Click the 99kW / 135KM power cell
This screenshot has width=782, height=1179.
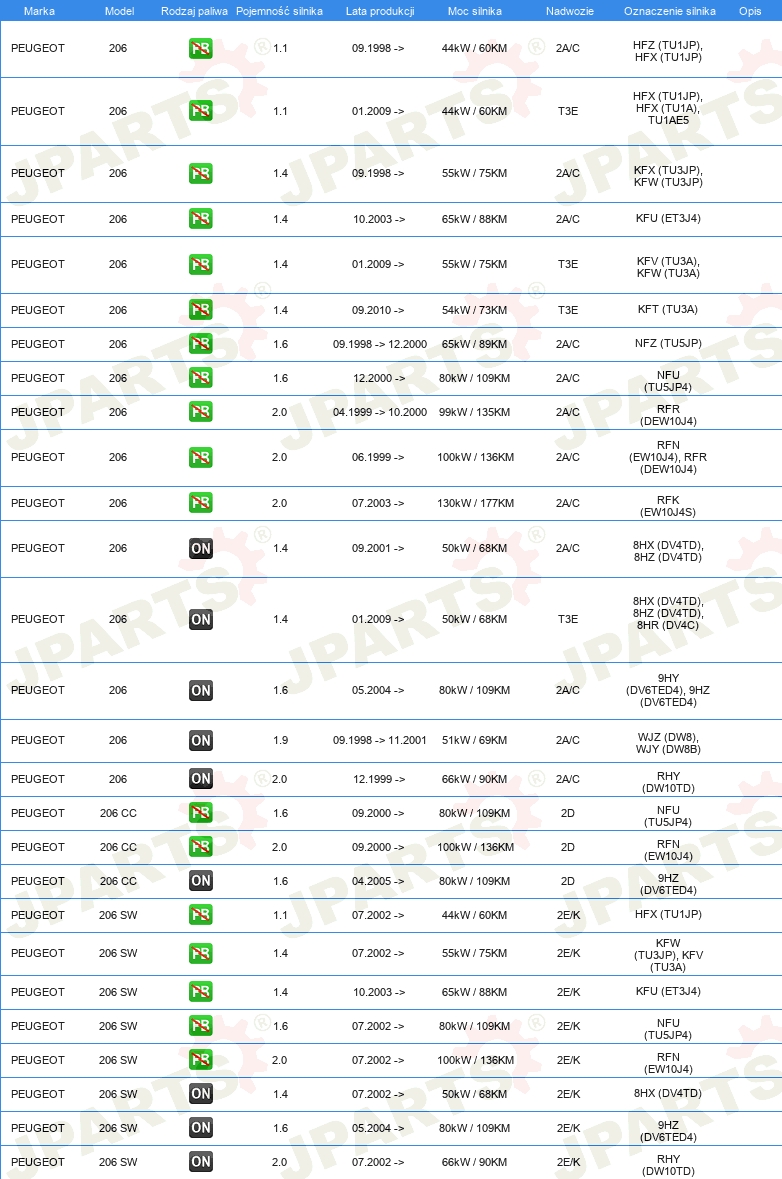pyautogui.click(x=474, y=412)
